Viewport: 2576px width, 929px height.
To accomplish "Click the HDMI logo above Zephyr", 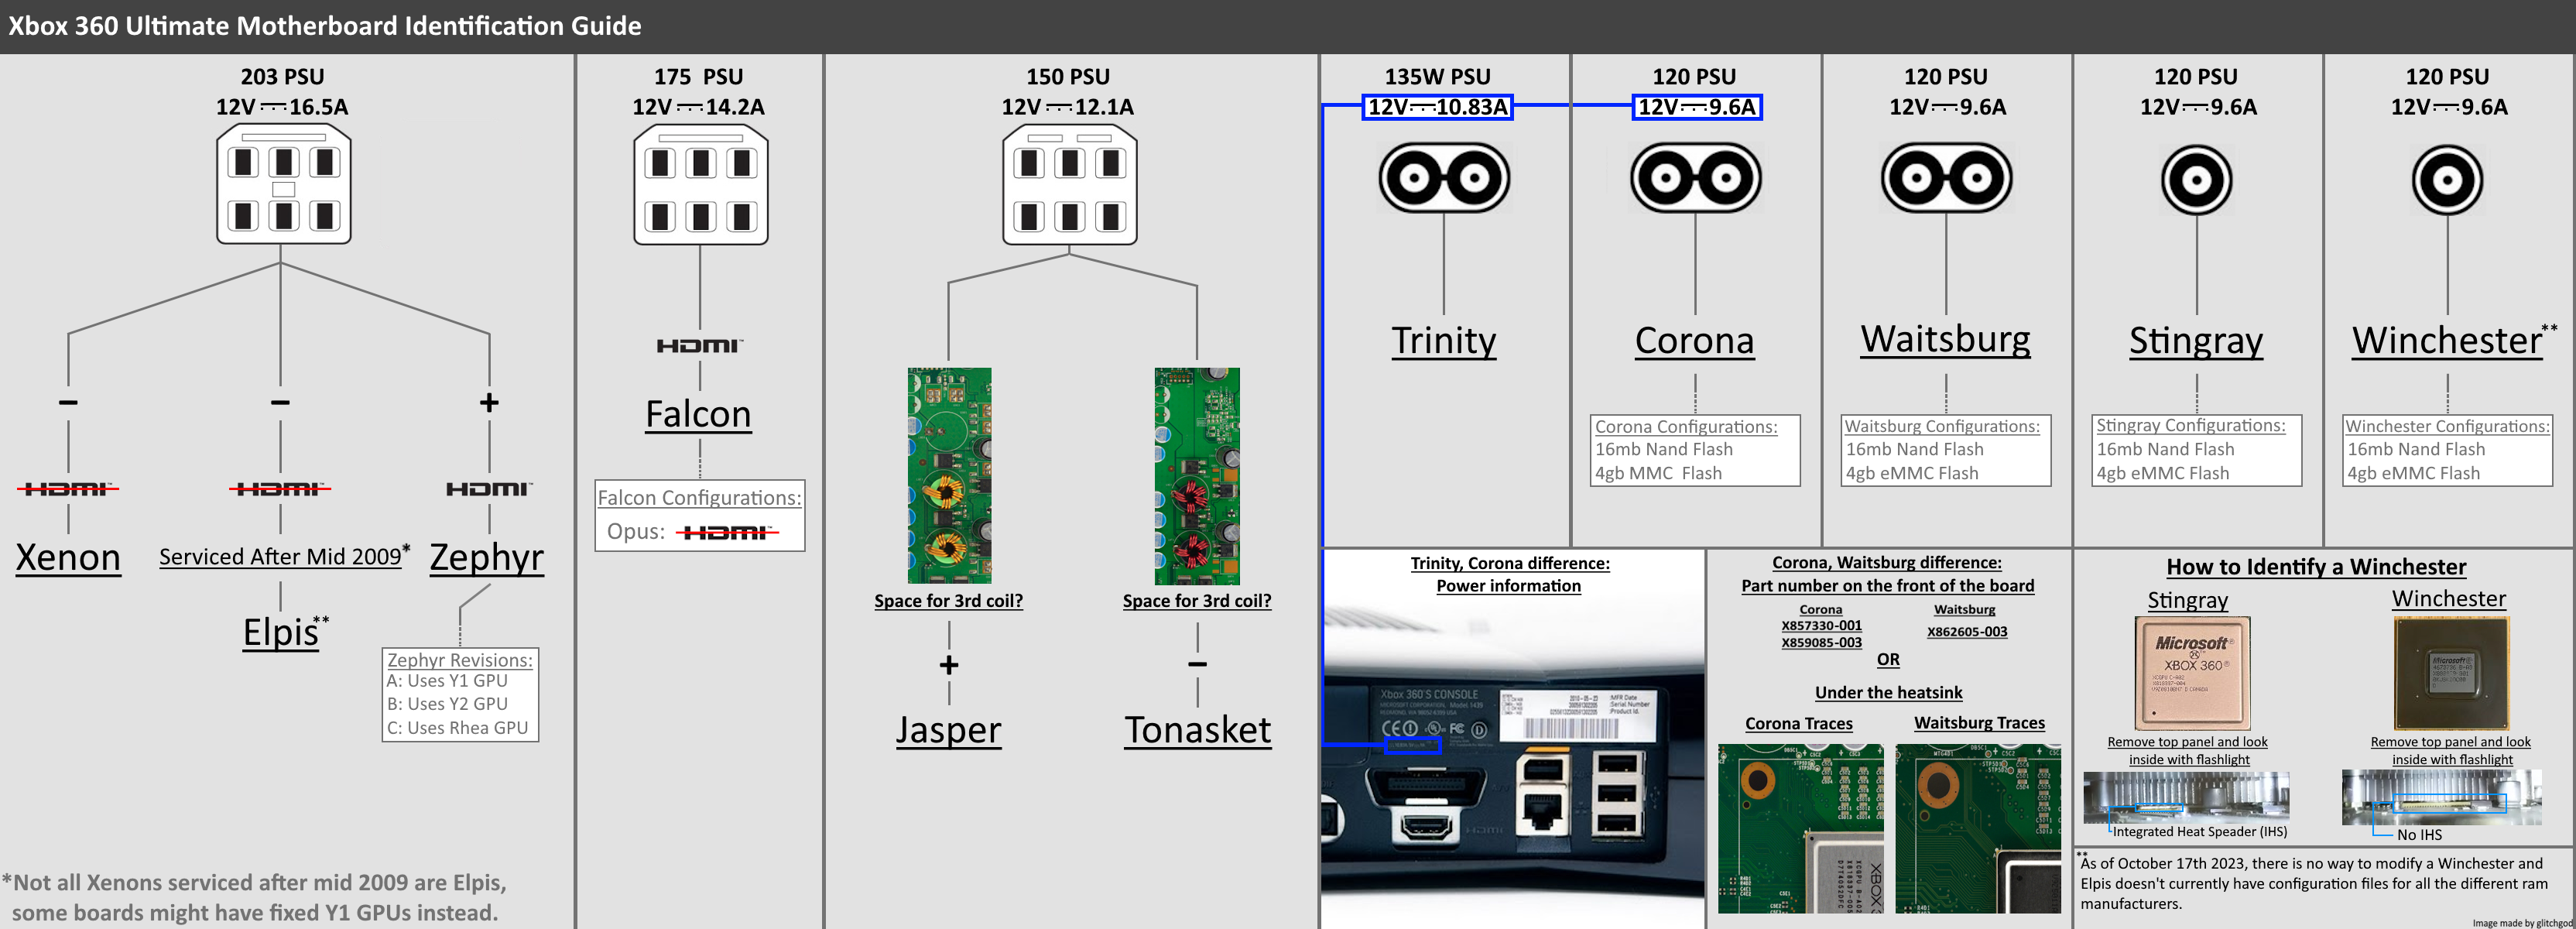I will pos(488,488).
